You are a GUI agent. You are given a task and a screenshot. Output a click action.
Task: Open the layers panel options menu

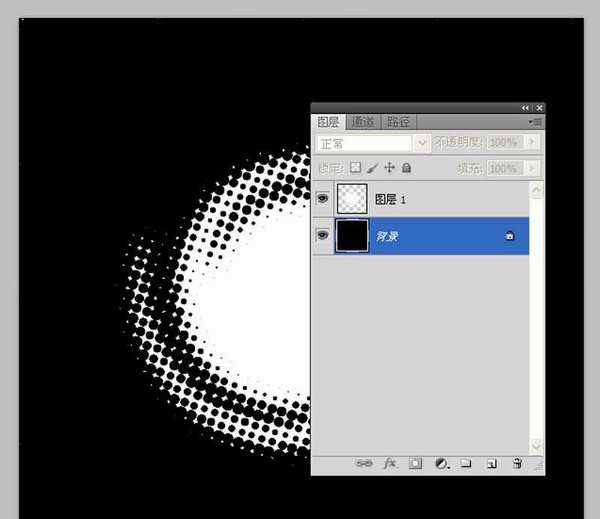pyautogui.click(x=536, y=122)
